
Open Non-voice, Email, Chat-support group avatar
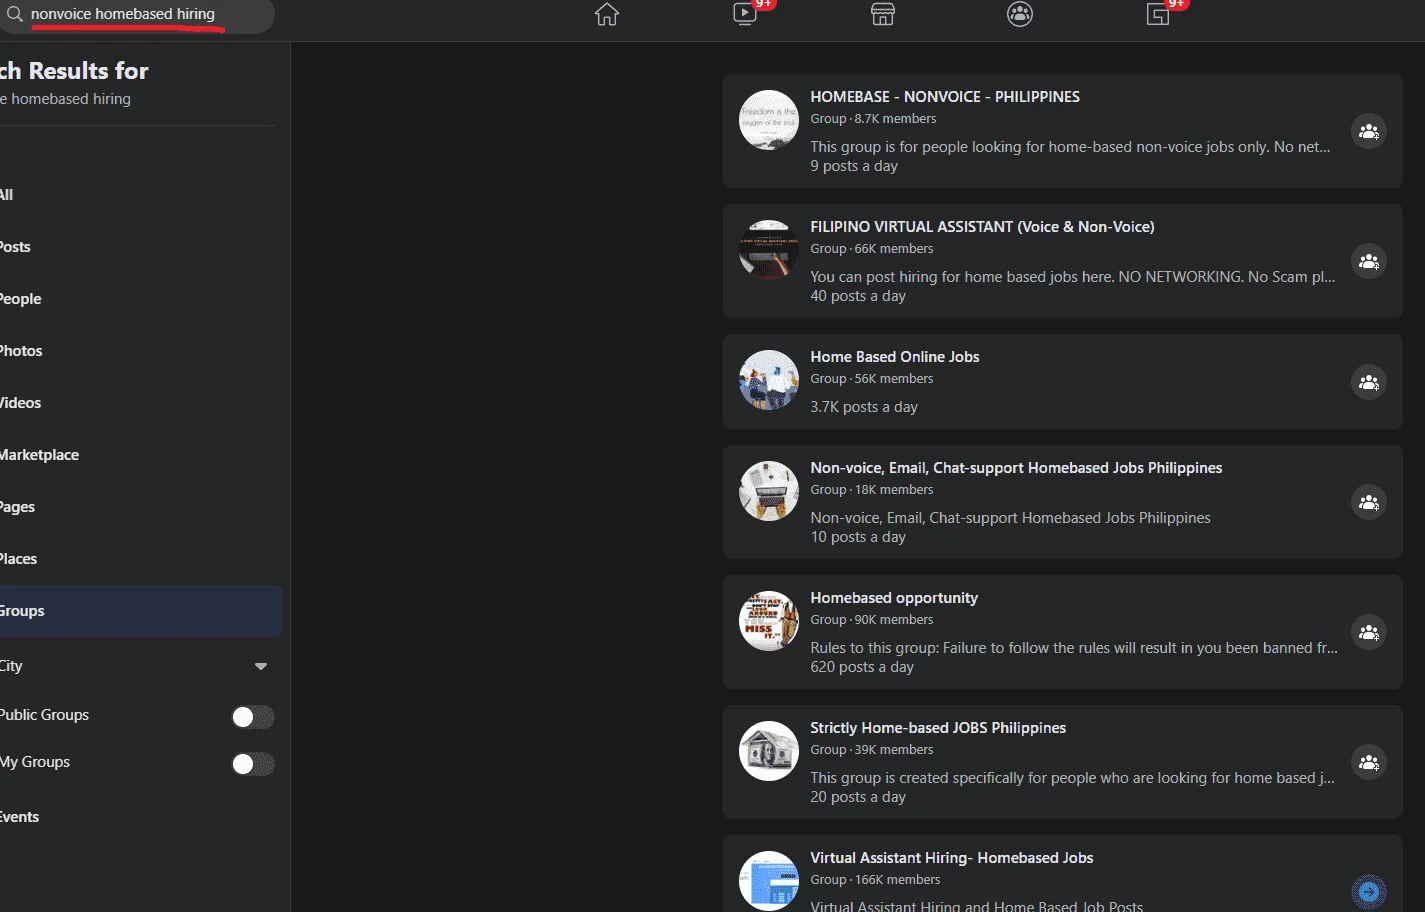[x=769, y=491]
